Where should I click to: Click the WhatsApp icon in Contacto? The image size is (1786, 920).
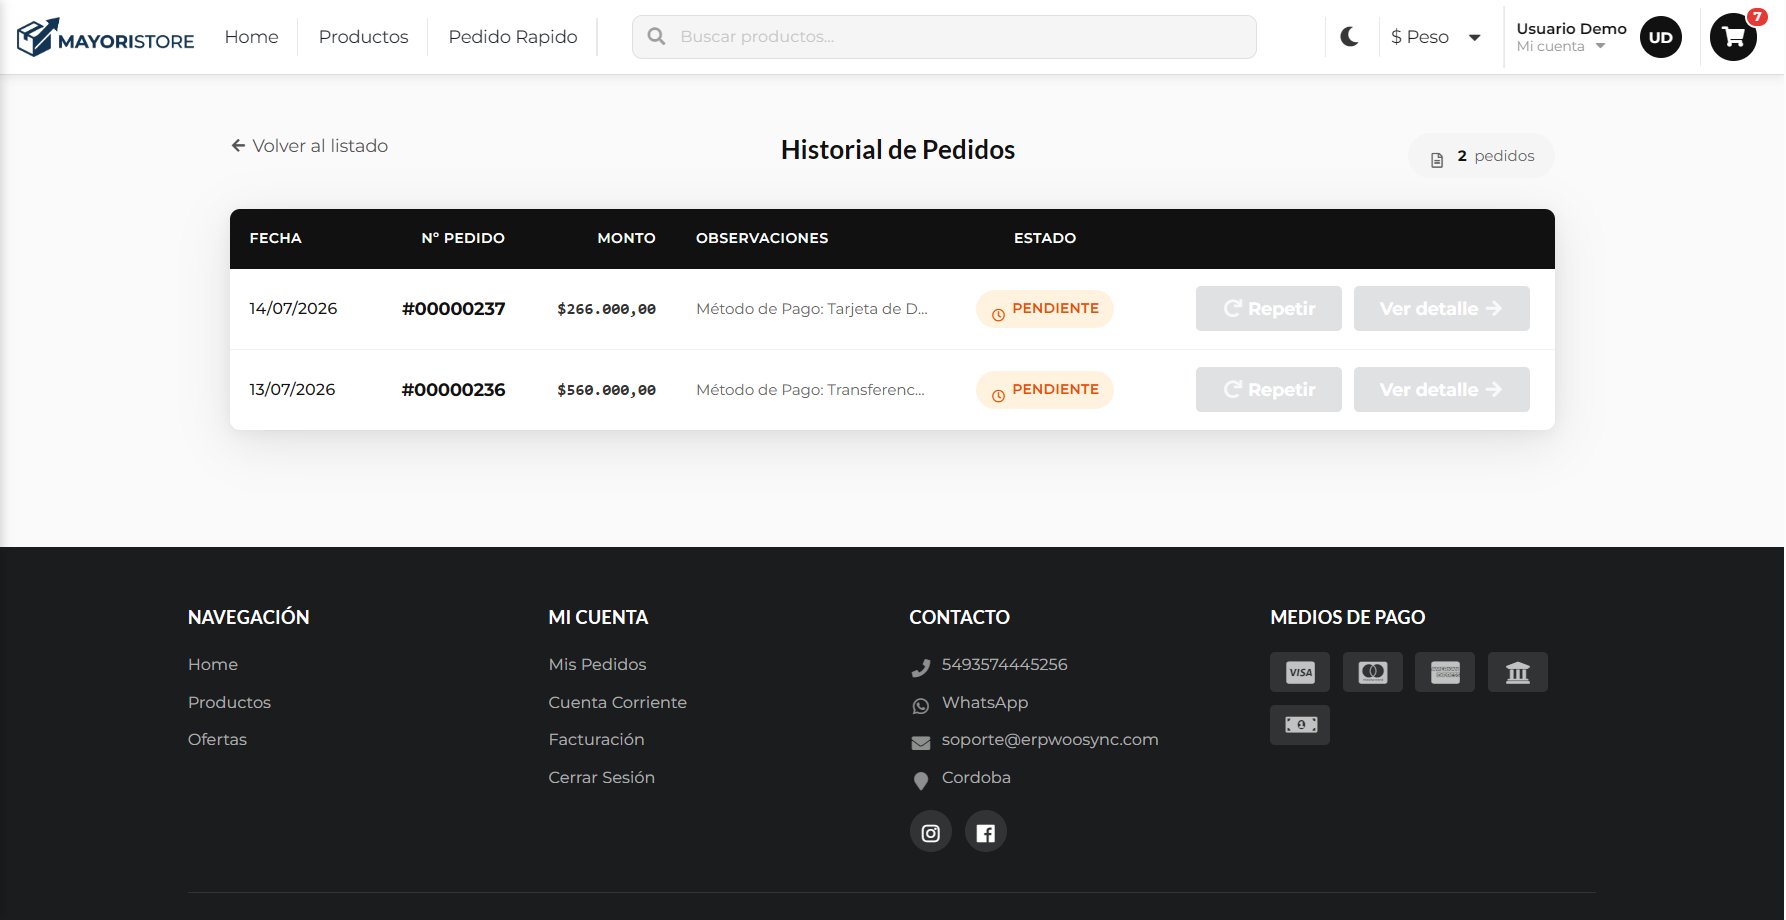tap(921, 706)
